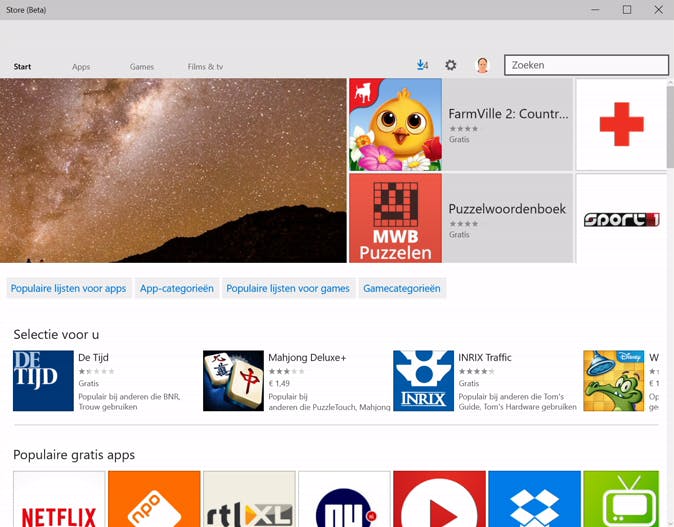This screenshot has width=674, height=527.
Task: Switch to the Start tab
Action: (22, 67)
